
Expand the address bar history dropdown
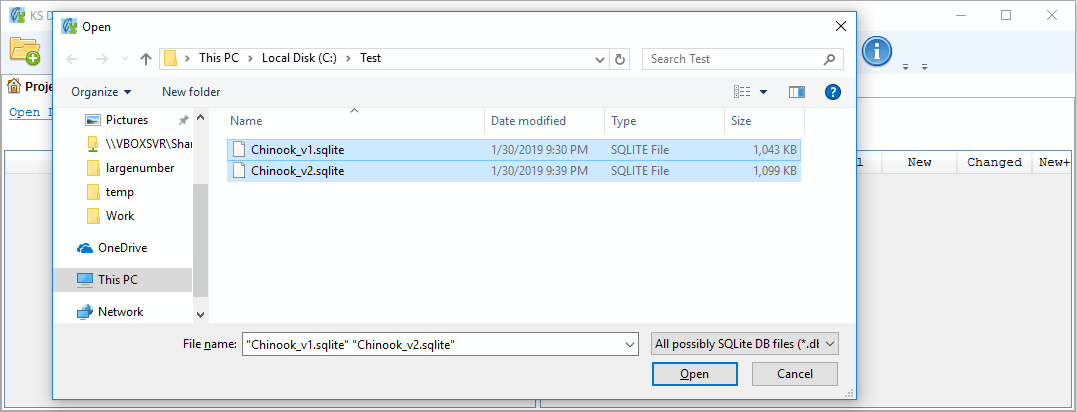(x=601, y=59)
